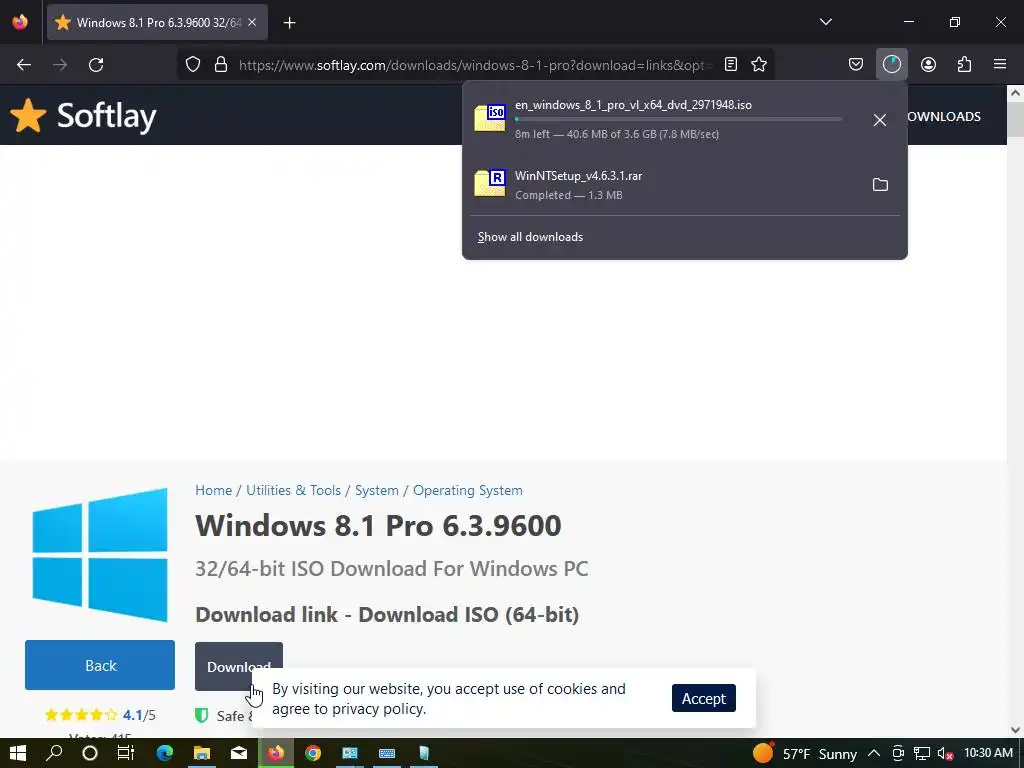Click the Softlay logo
This screenshot has height=768, width=1024.
(83, 116)
